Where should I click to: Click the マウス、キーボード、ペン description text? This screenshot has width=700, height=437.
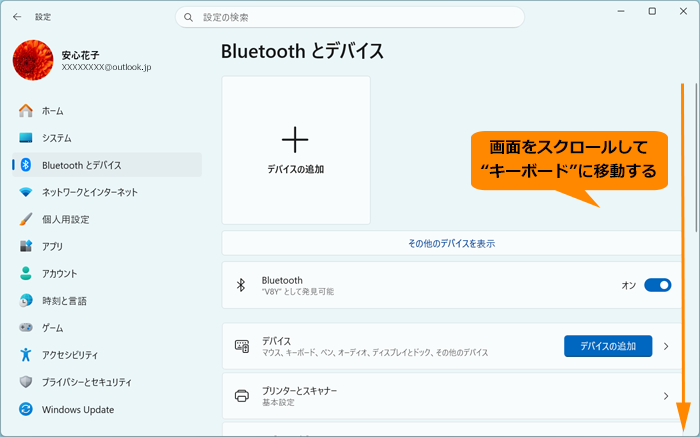375,353
